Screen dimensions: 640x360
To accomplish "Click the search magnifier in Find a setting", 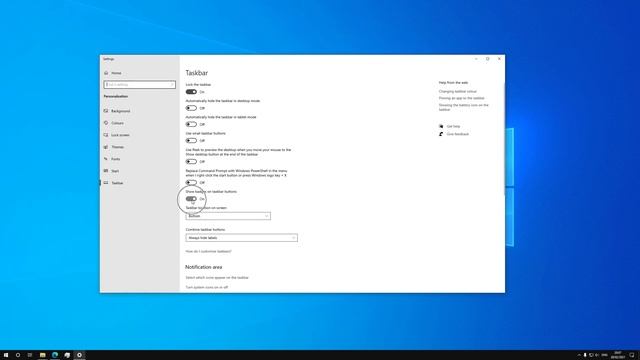I will 172,84.
